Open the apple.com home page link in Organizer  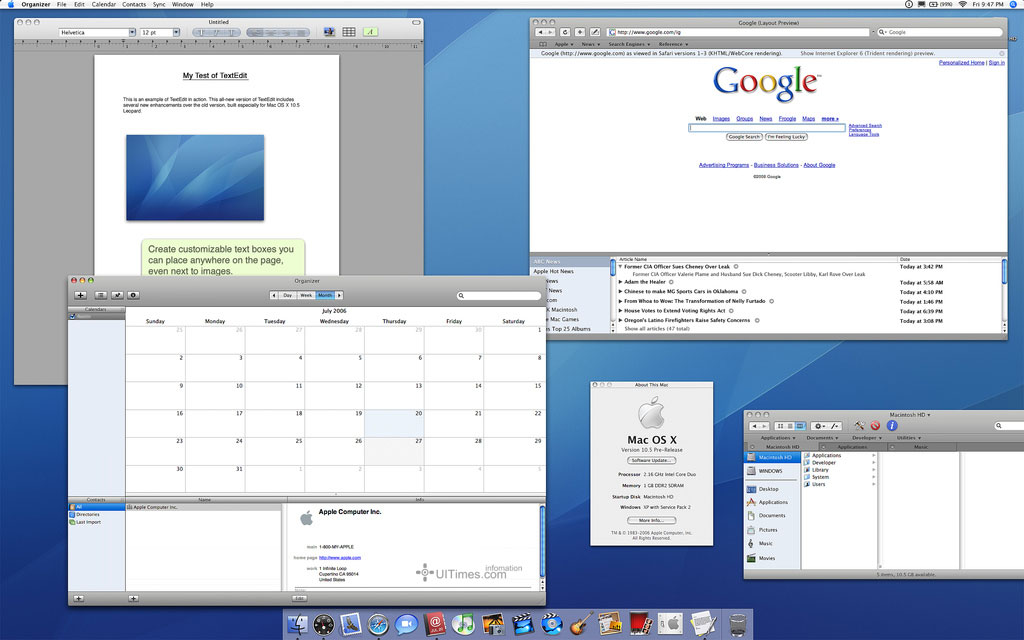(340, 558)
